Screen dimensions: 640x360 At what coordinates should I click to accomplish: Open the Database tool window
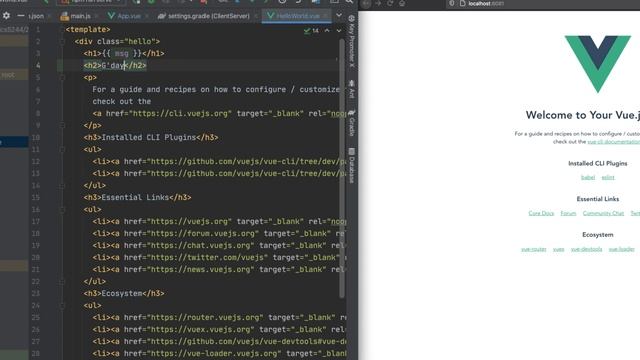point(351,165)
